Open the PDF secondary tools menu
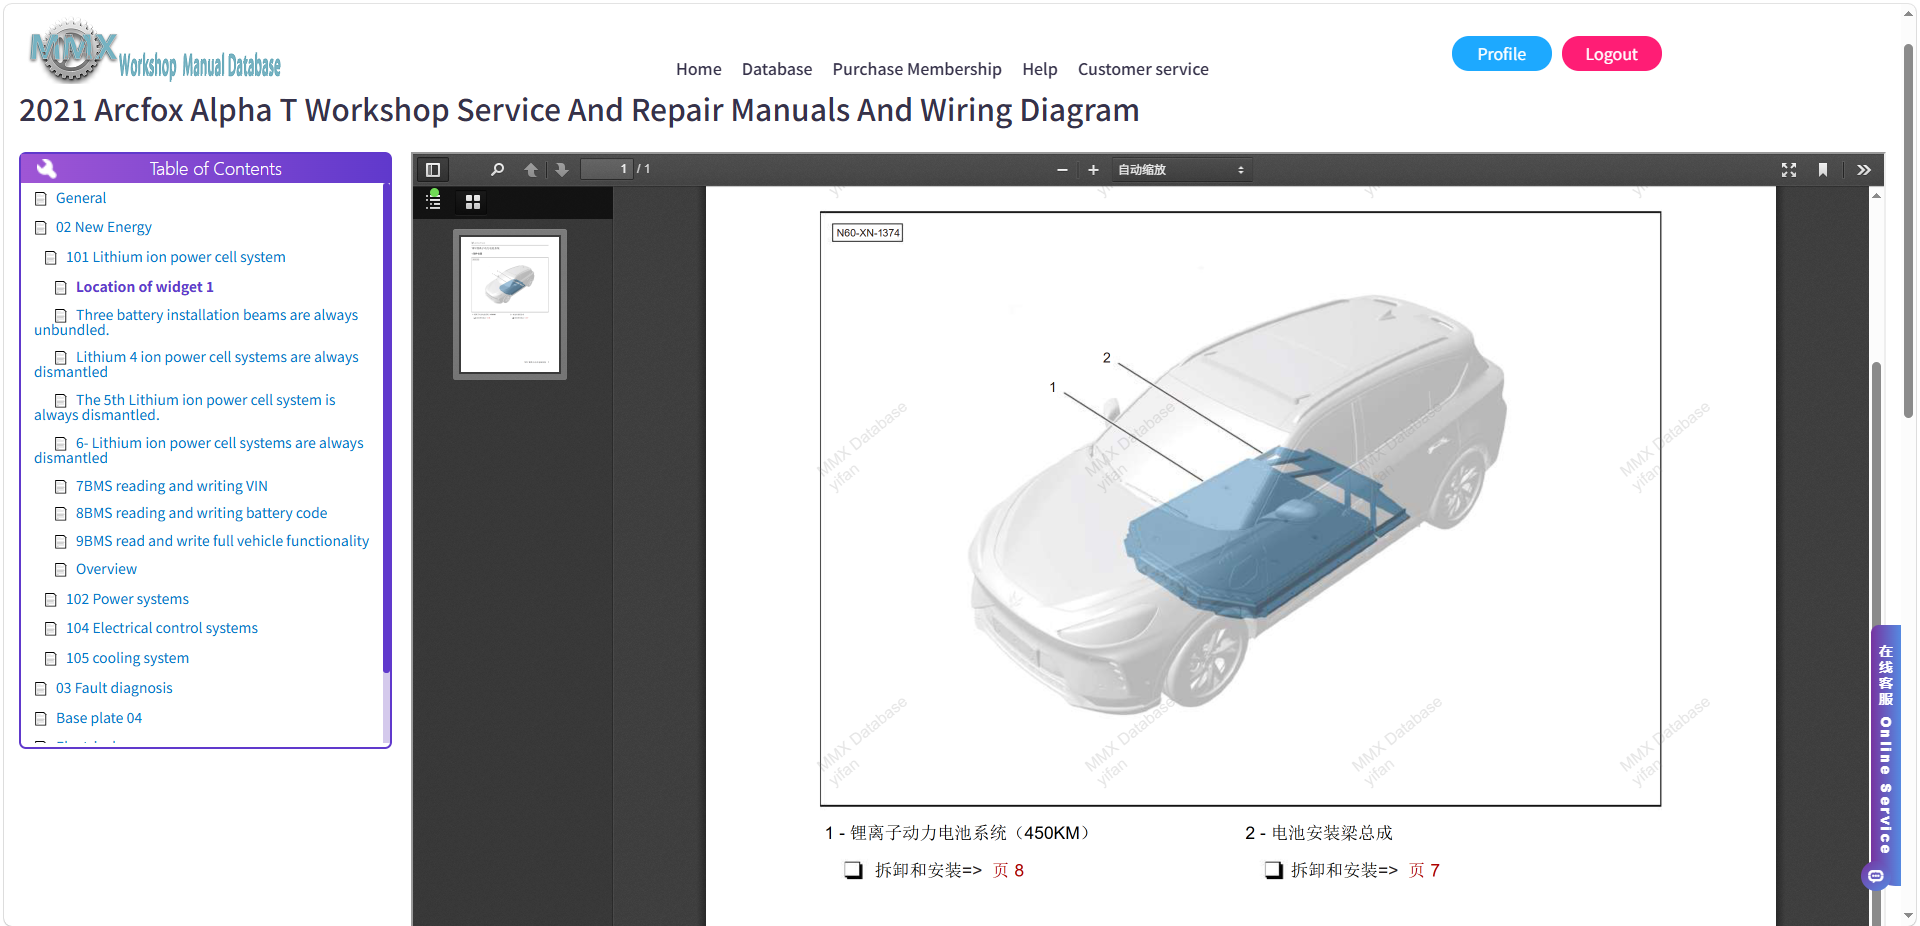The width and height of the screenshot is (1920, 926). point(1864,170)
